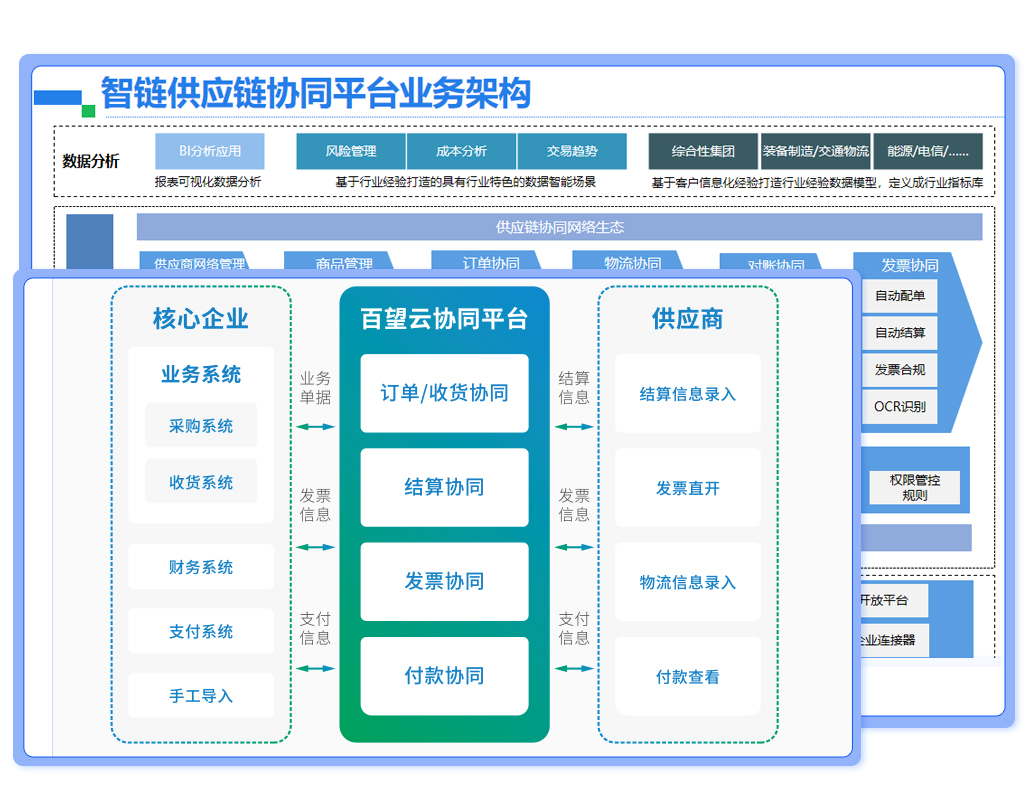Click 支付信息 label next to 核心企业
This screenshot has height=792, width=1033.
click(x=316, y=629)
